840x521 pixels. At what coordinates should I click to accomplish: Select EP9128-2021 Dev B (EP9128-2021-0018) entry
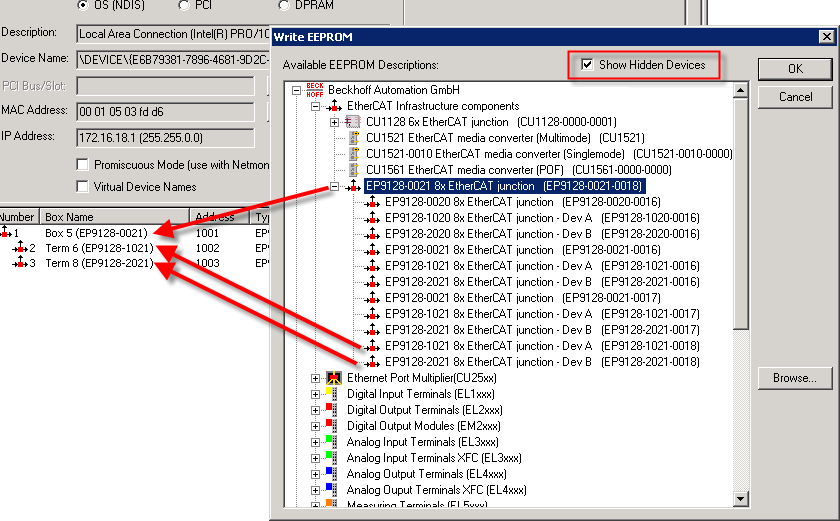(542, 363)
